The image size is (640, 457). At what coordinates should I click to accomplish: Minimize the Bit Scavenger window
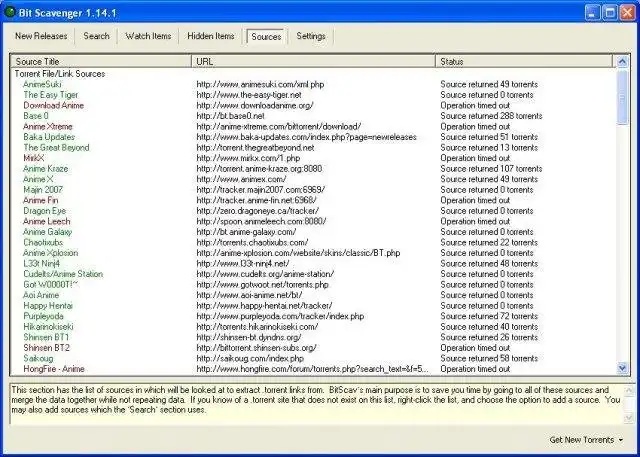coord(592,12)
